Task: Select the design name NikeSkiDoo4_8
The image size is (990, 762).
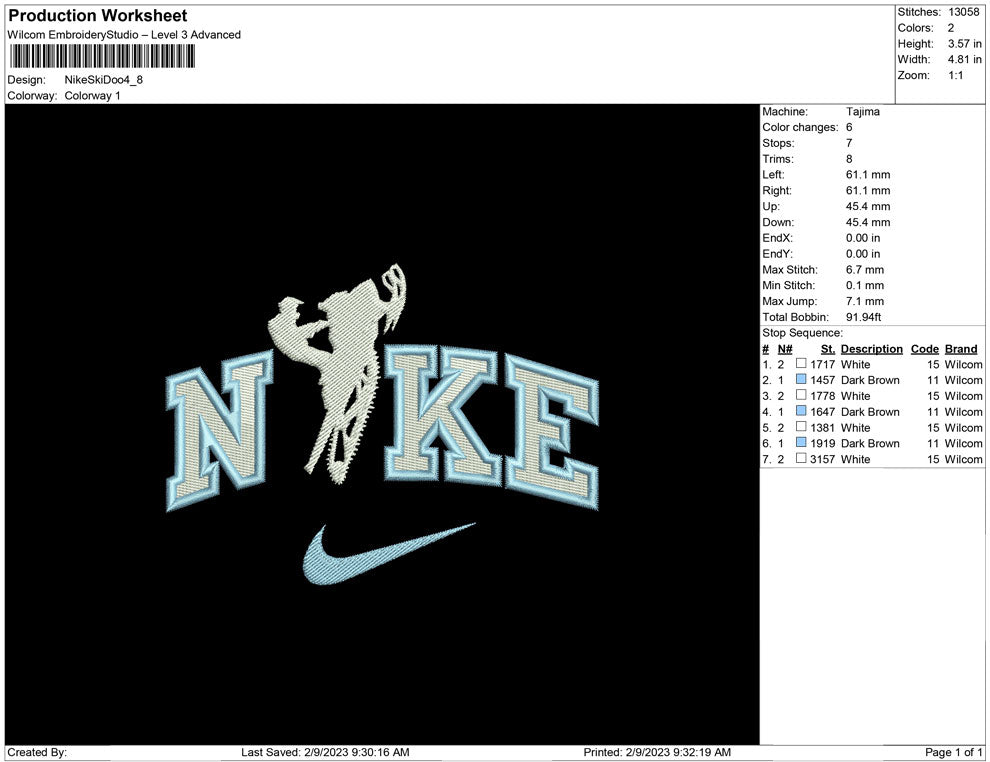Action: pyautogui.click(x=104, y=80)
